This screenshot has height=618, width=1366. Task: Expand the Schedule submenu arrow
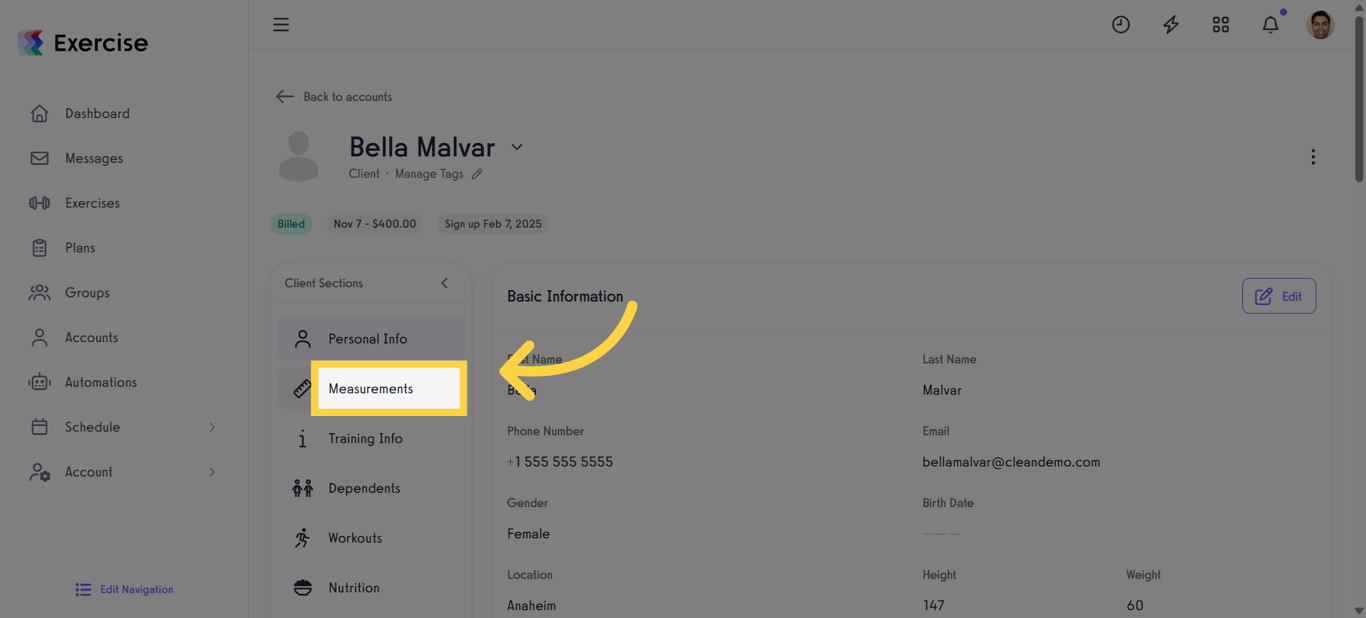click(212, 427)
